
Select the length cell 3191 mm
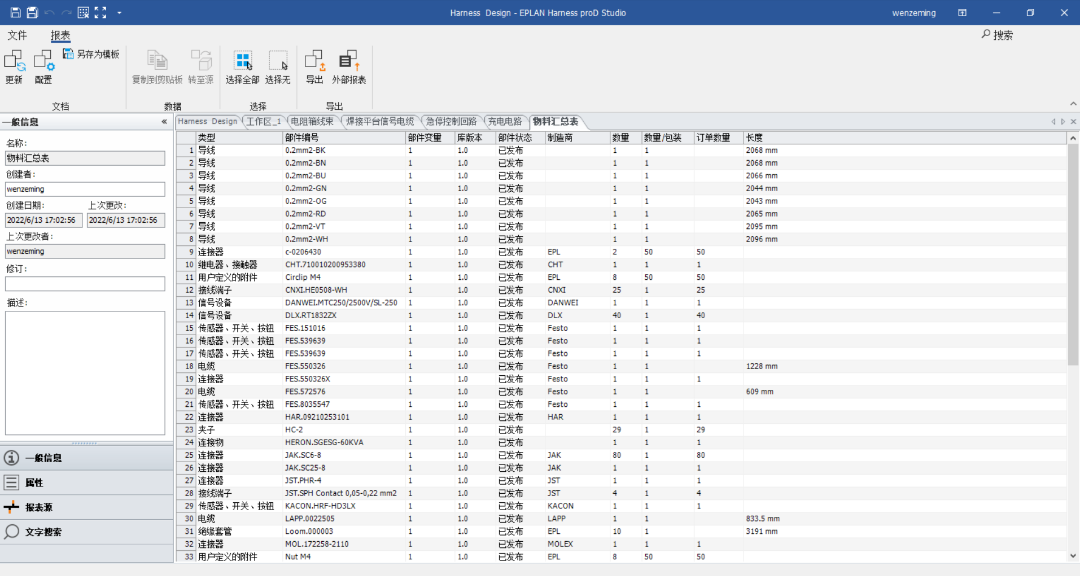[905, 531]
